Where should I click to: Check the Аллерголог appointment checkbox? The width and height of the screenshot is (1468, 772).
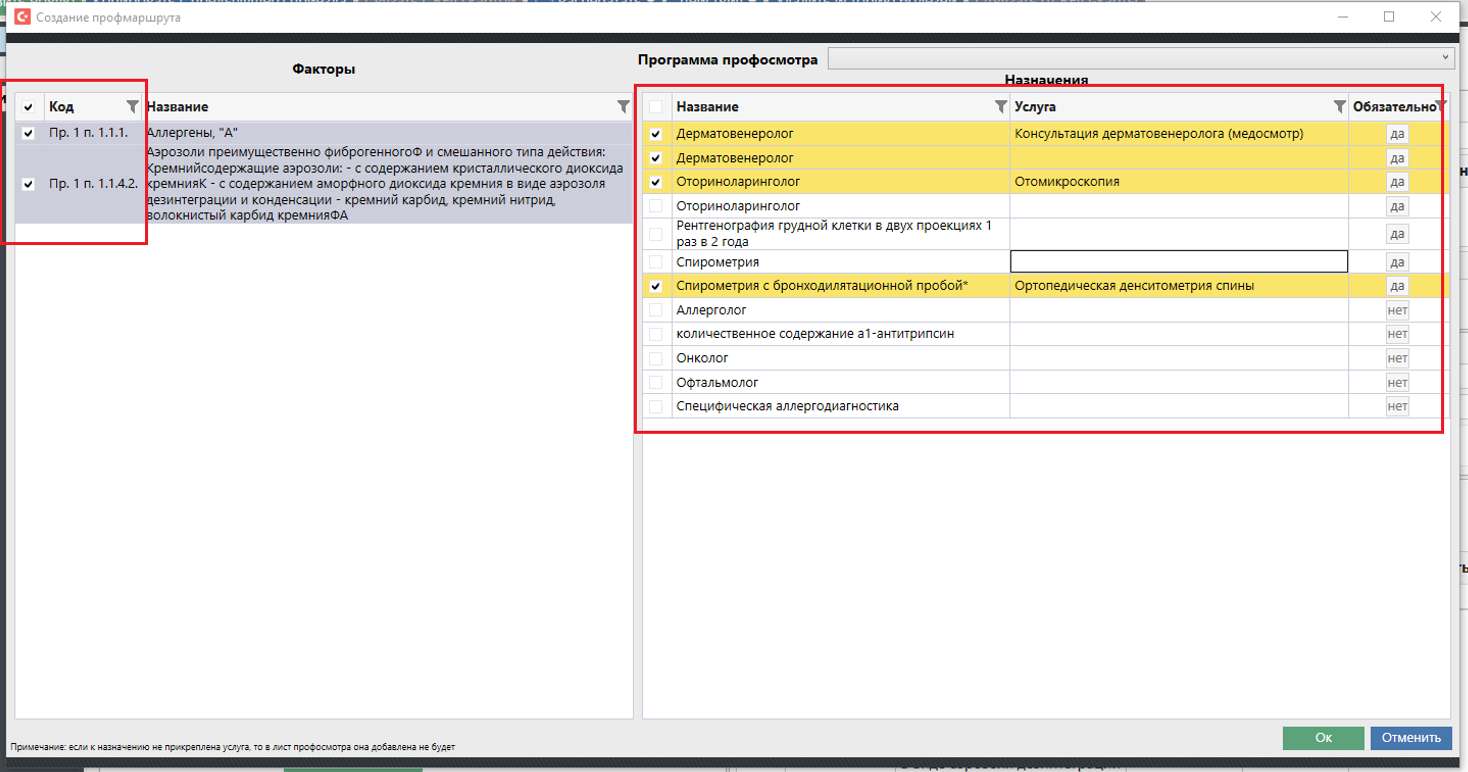(656, 310)
